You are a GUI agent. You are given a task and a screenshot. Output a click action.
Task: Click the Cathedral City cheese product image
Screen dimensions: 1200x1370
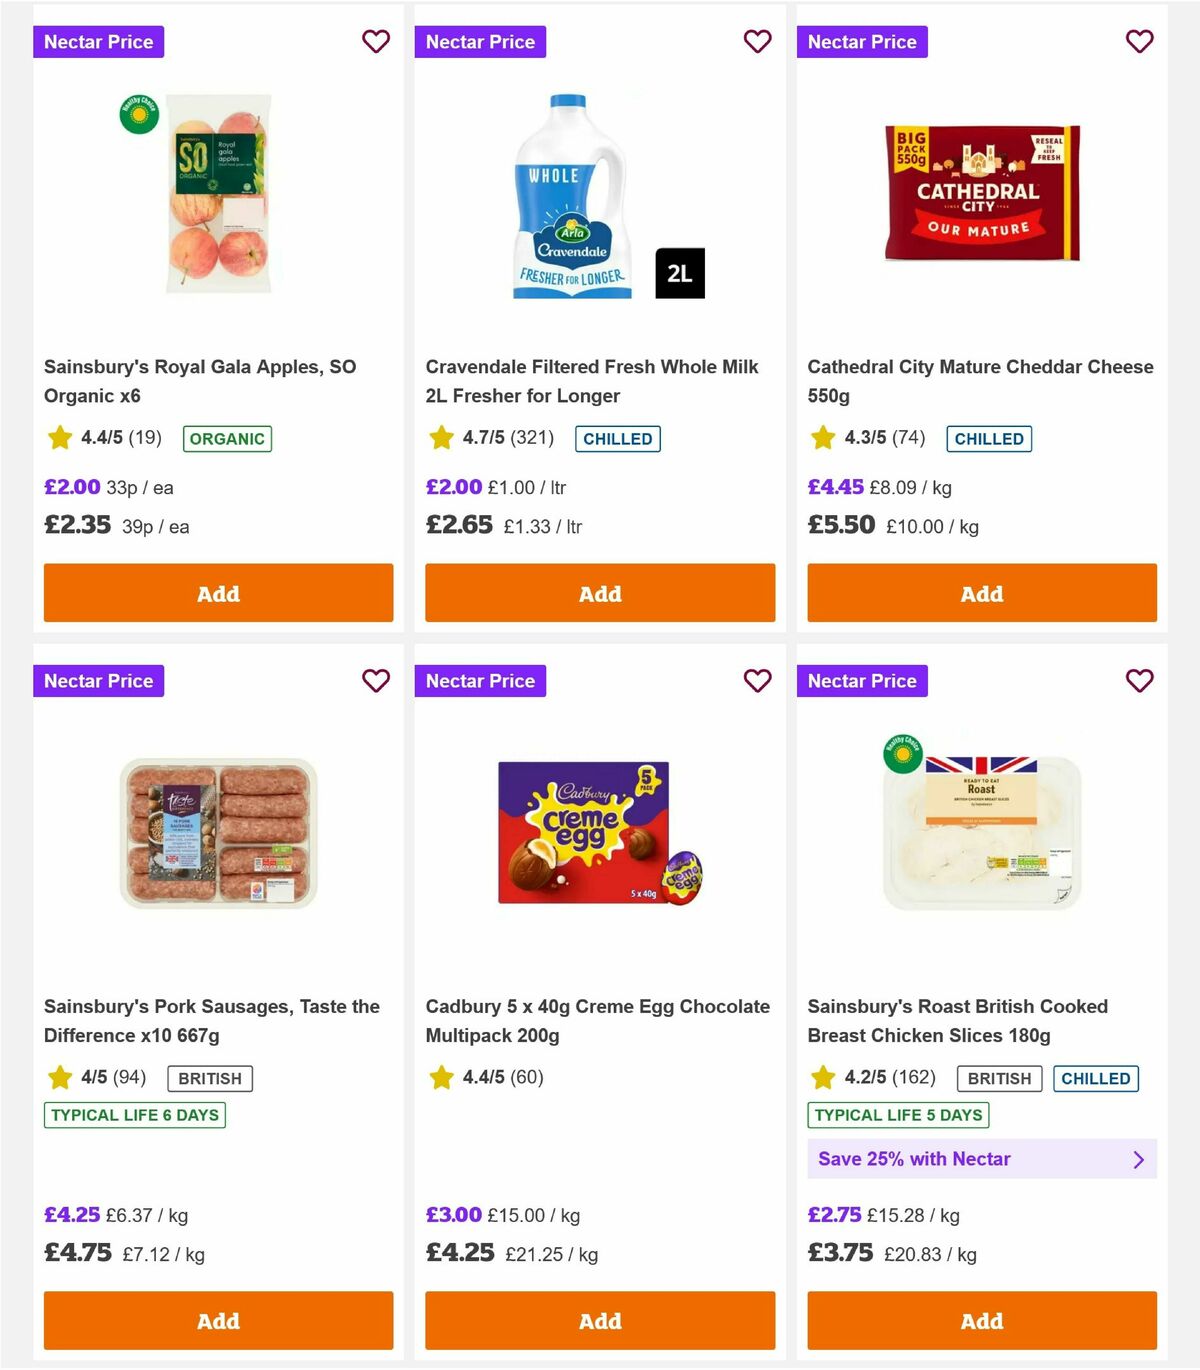pyautogui.click(x=981, y=193)
